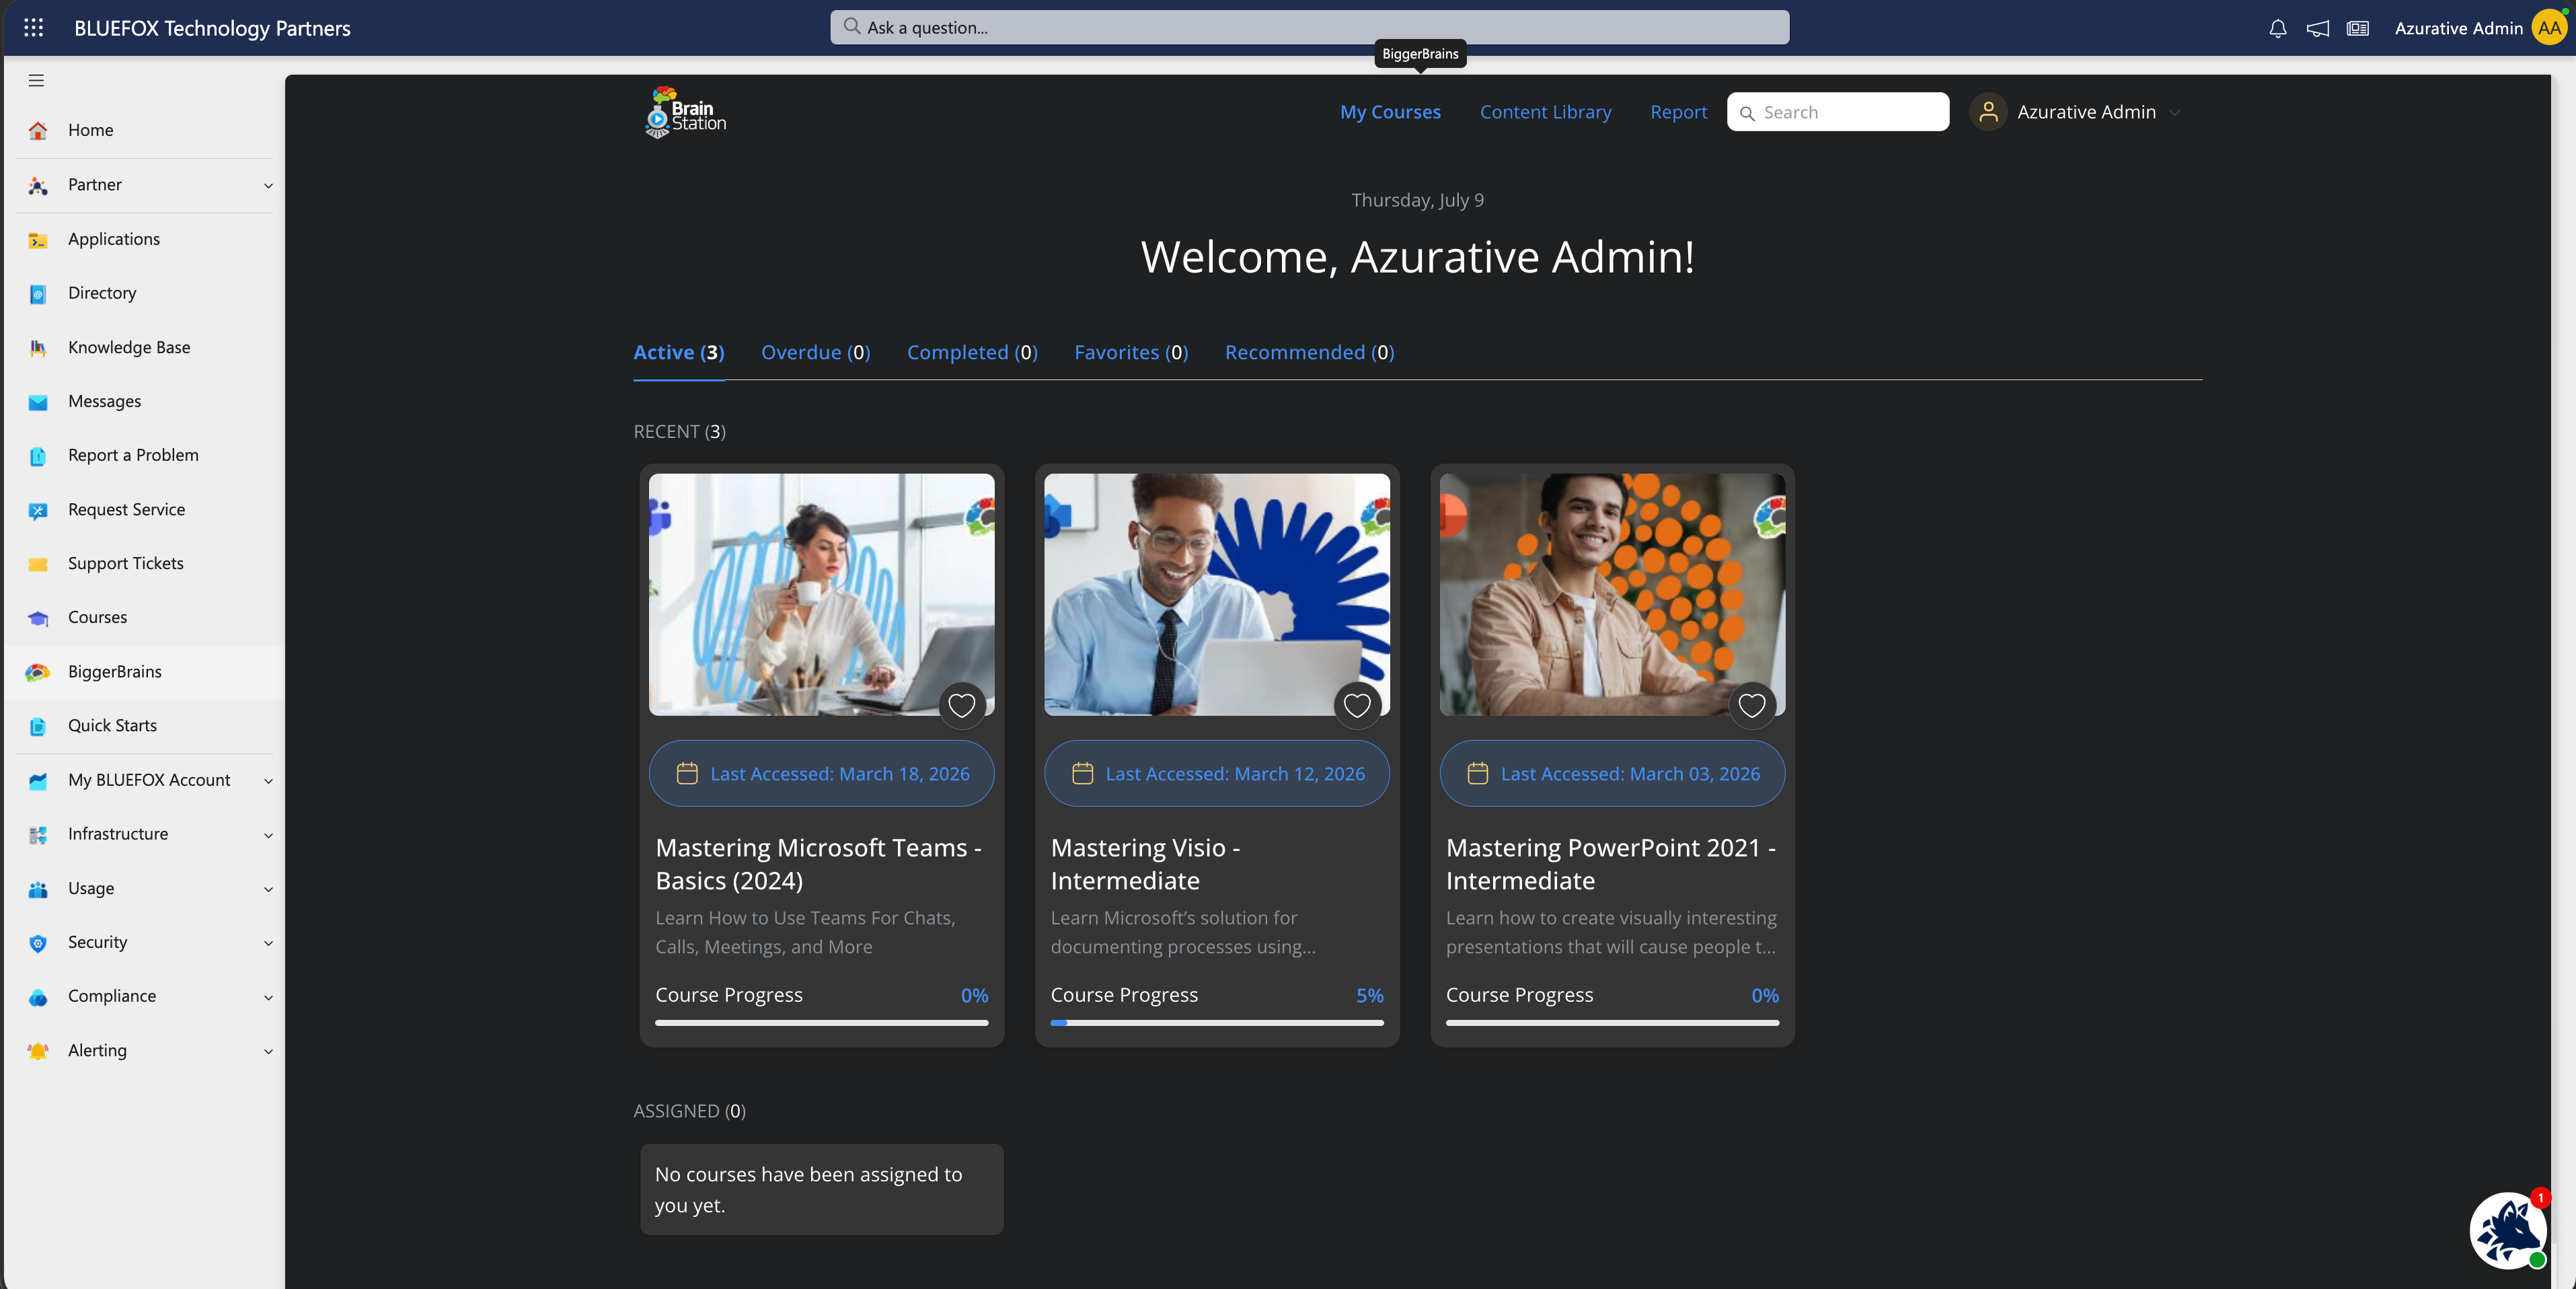Click the BiggerBrains sidebar icon
Viewport: 2576px width, 1289px height.
(x=38, y=672)
